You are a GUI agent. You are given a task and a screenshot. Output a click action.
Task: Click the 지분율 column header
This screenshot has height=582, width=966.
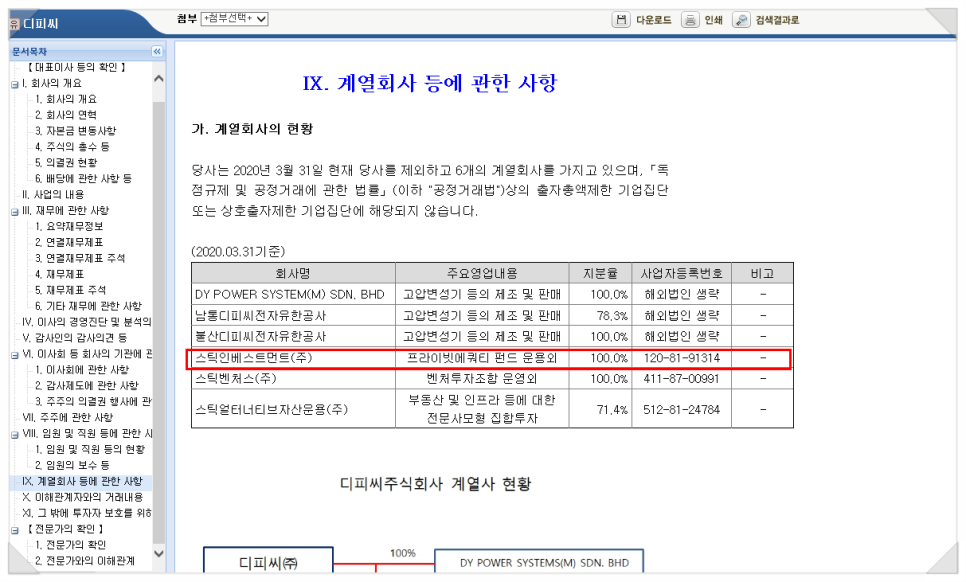coord(601,273)
